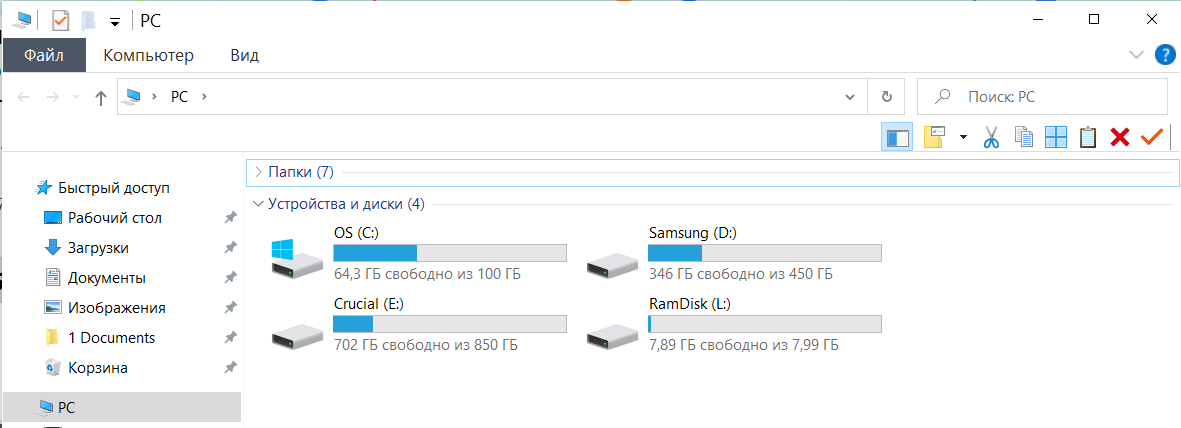Click the blue four-squares view icon
Viewport: 1181px width, 428px height.
click(x=1056, y=137)
